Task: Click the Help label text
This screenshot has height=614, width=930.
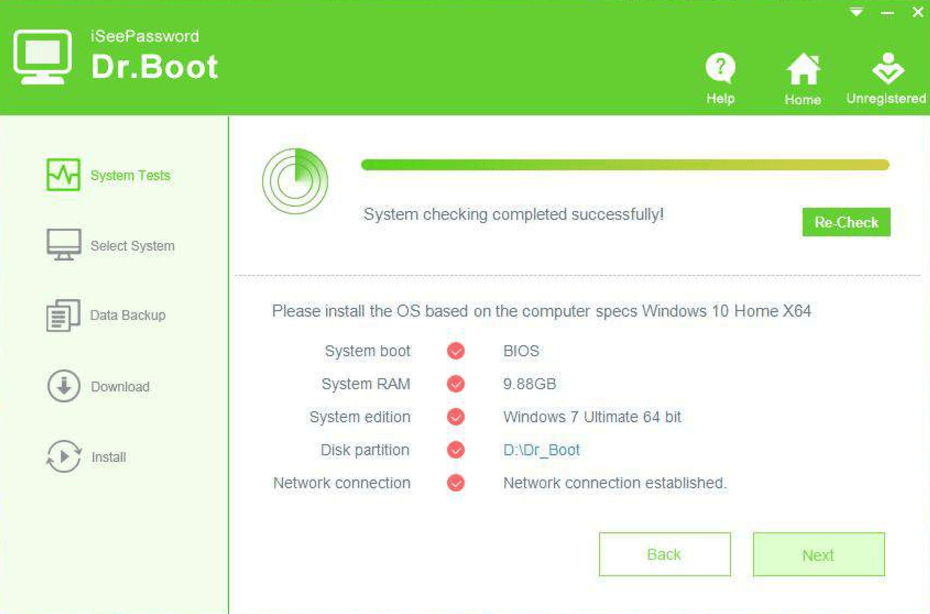Action: click(720, 98)
